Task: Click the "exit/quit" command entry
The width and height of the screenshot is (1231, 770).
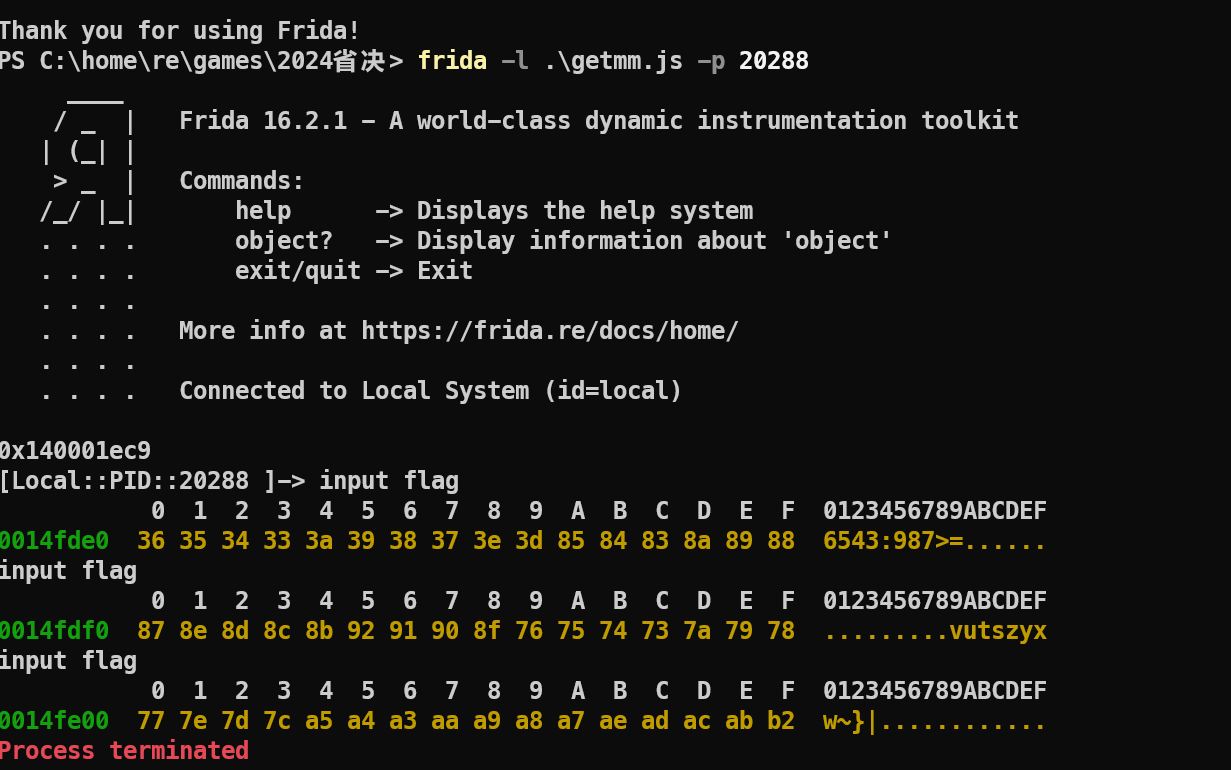Action: click(x=298, y=271)
